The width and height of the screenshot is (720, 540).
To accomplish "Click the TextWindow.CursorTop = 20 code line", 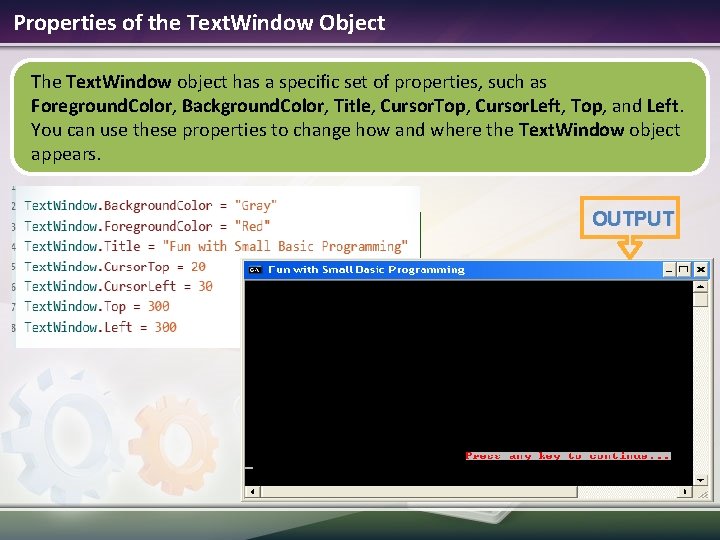I will point(115,266).
